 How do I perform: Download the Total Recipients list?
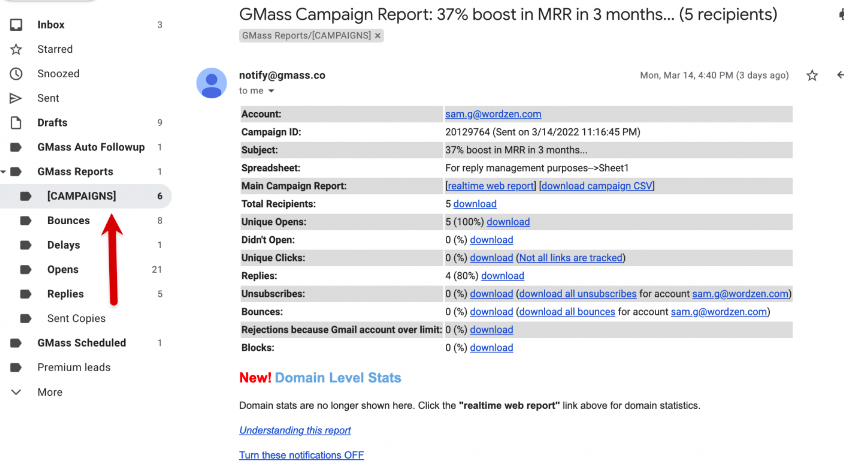click(475, 204)
